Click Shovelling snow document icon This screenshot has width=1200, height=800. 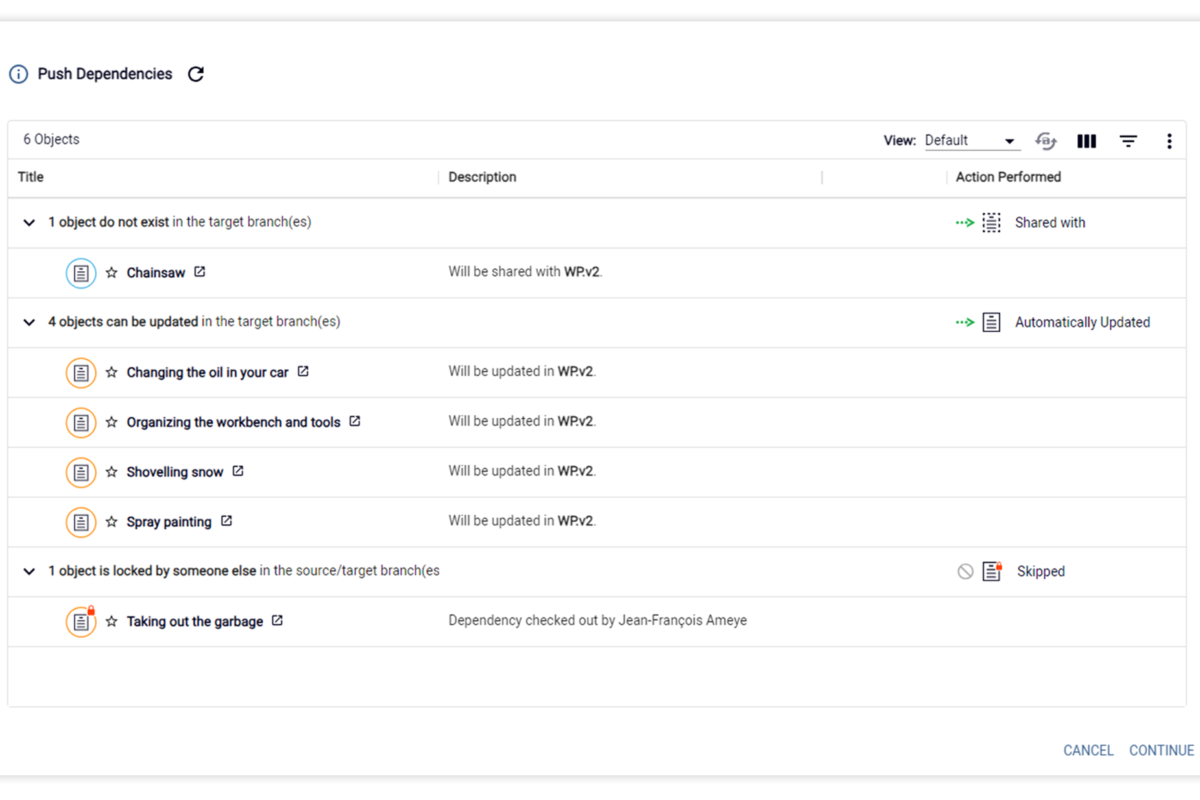[x=81, y=472]
